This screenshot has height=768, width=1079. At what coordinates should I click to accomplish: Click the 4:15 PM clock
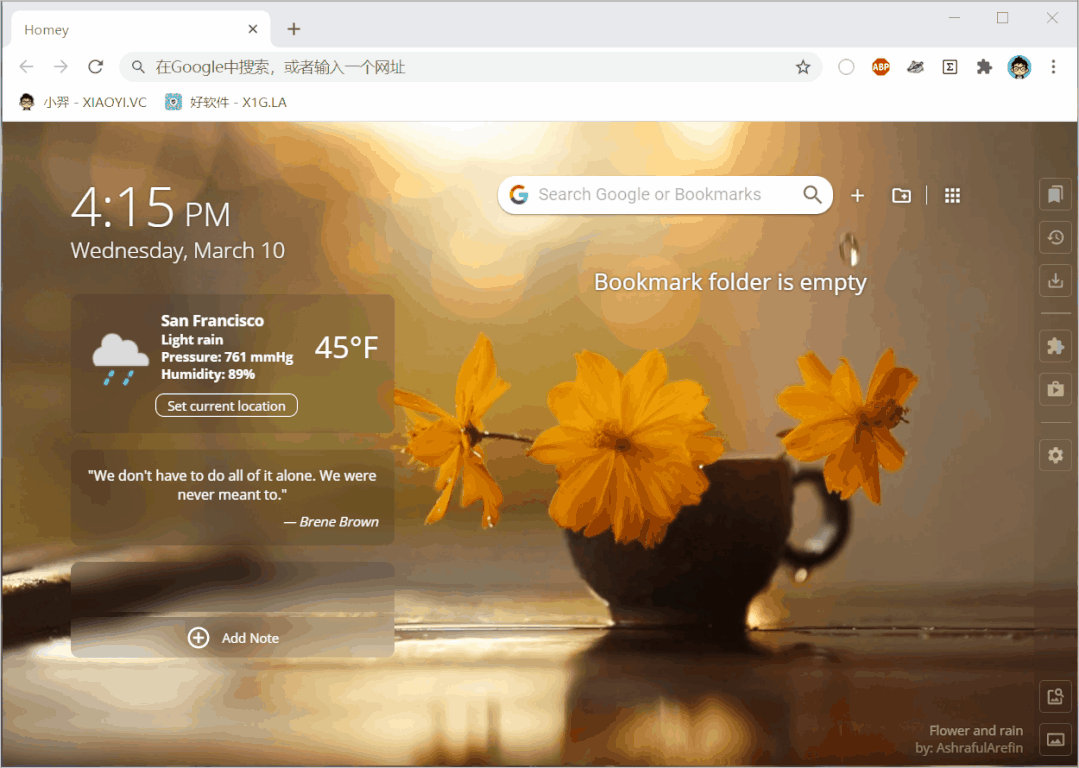(150, 207)
